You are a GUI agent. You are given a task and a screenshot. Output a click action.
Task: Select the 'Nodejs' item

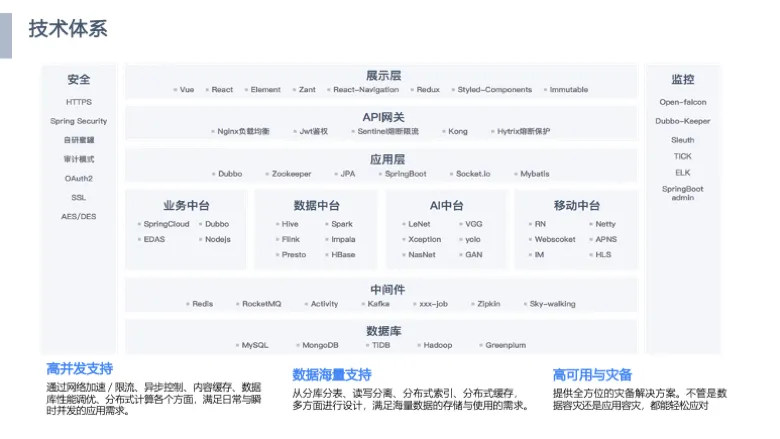point(218,239)
